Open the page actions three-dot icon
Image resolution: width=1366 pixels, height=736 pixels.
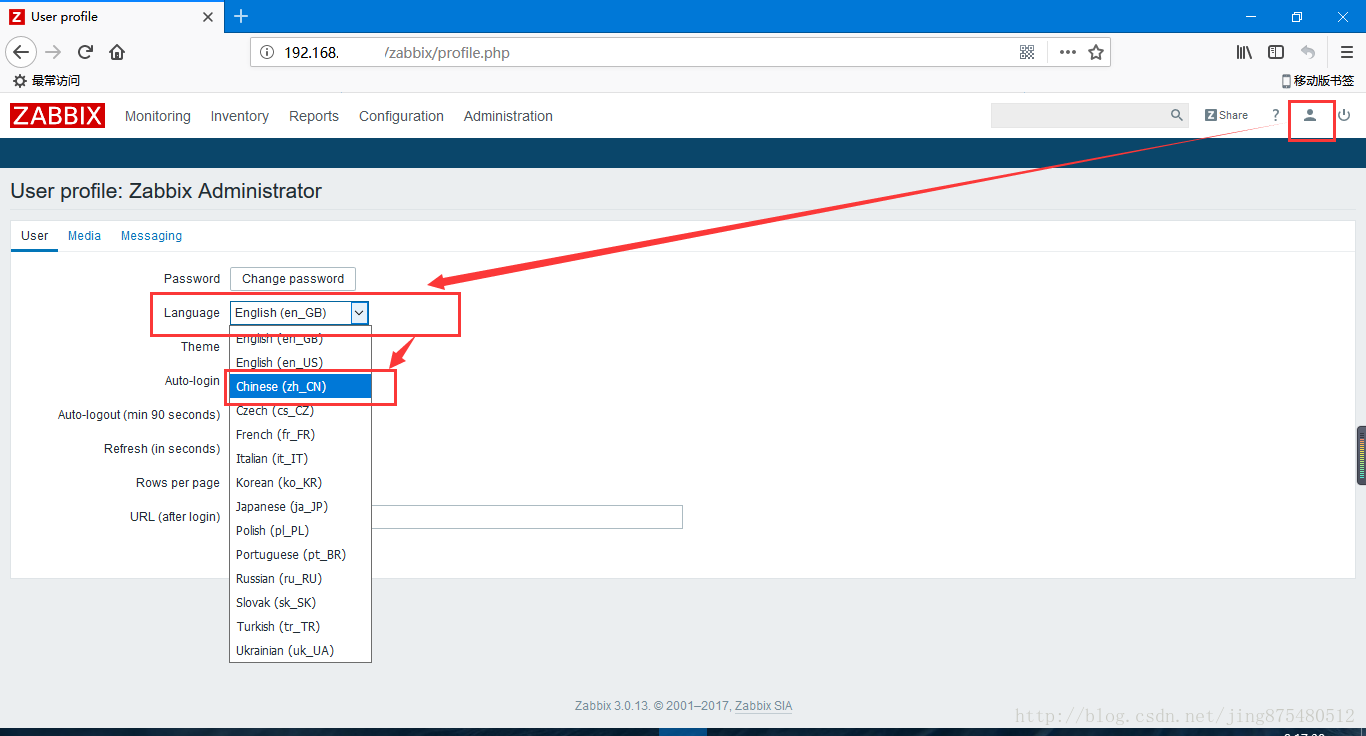click(x=1067, y=52)
